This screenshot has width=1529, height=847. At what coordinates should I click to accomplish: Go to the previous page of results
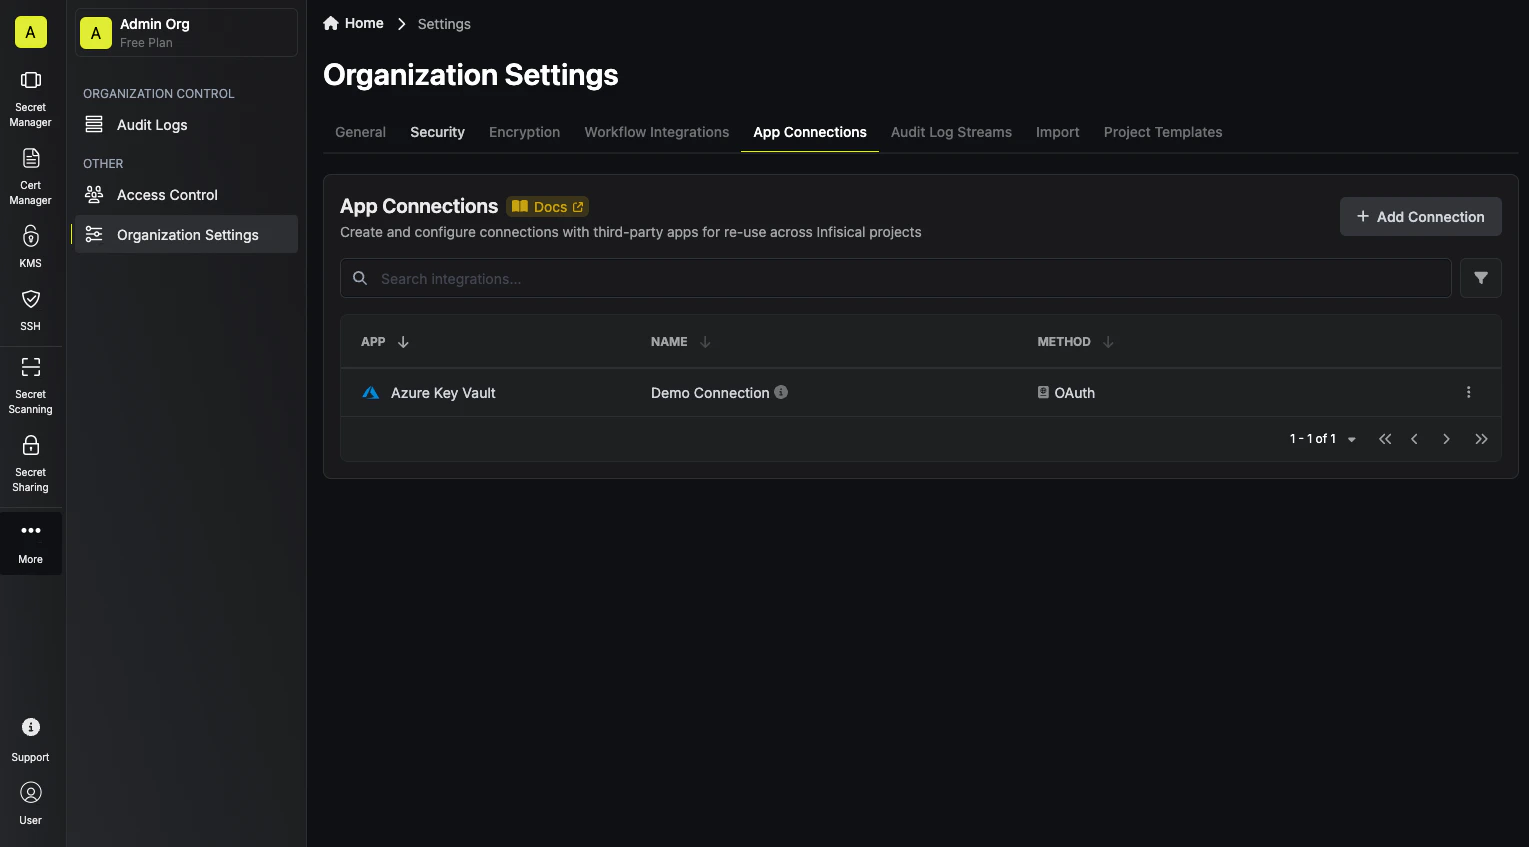coord(1414,439)
